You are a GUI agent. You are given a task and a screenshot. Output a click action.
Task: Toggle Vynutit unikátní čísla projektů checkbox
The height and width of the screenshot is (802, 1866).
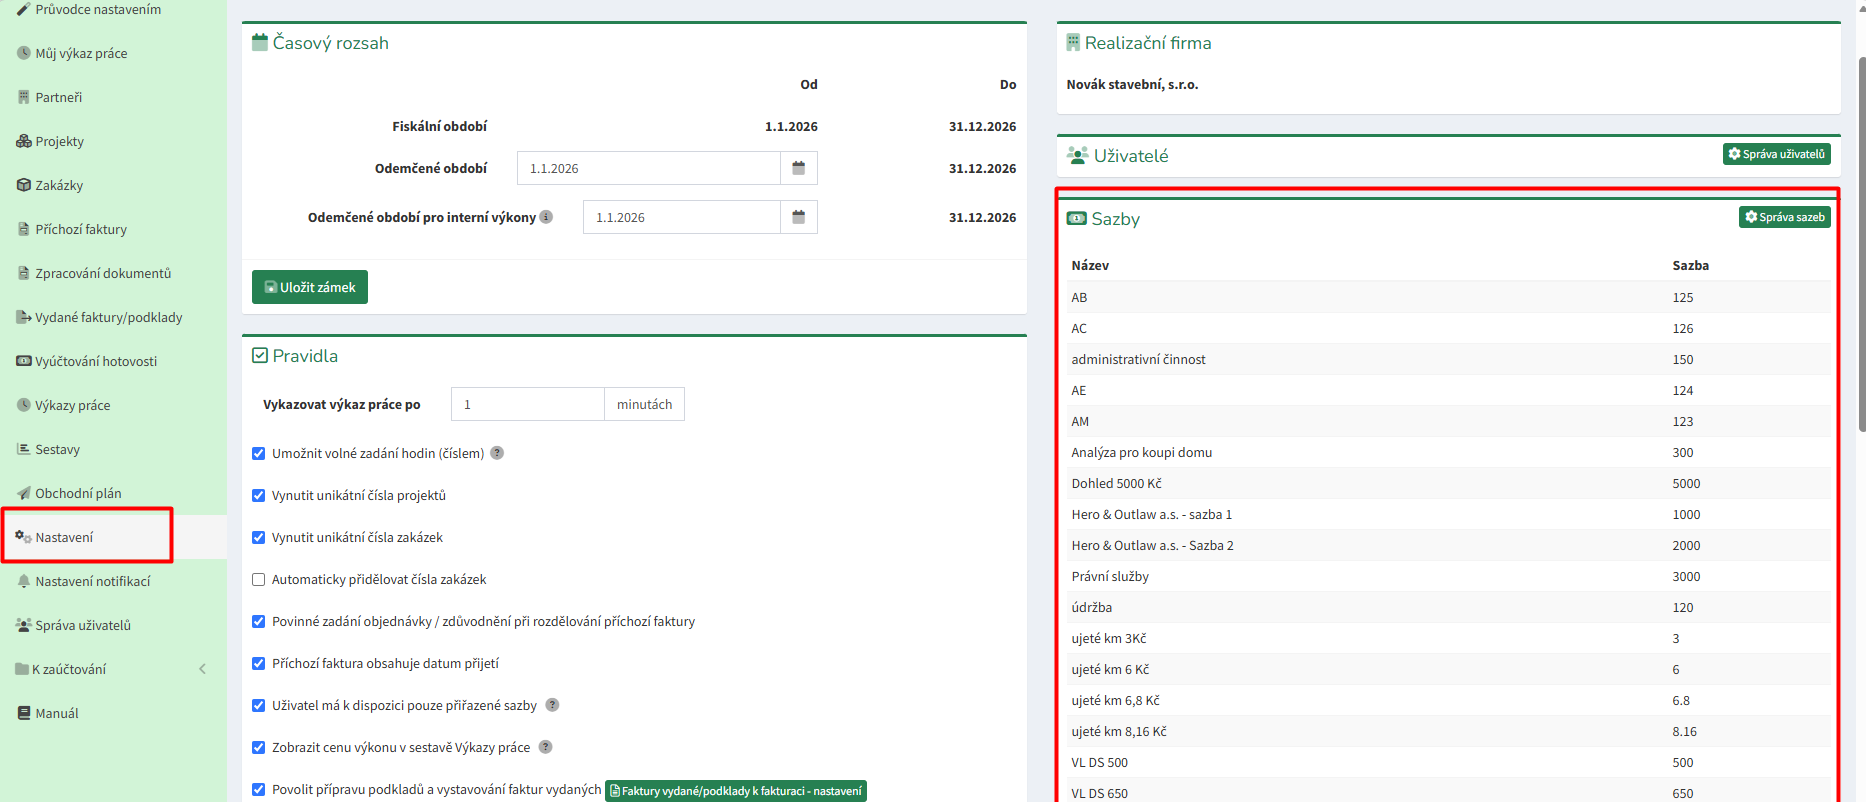pos(259,495)
